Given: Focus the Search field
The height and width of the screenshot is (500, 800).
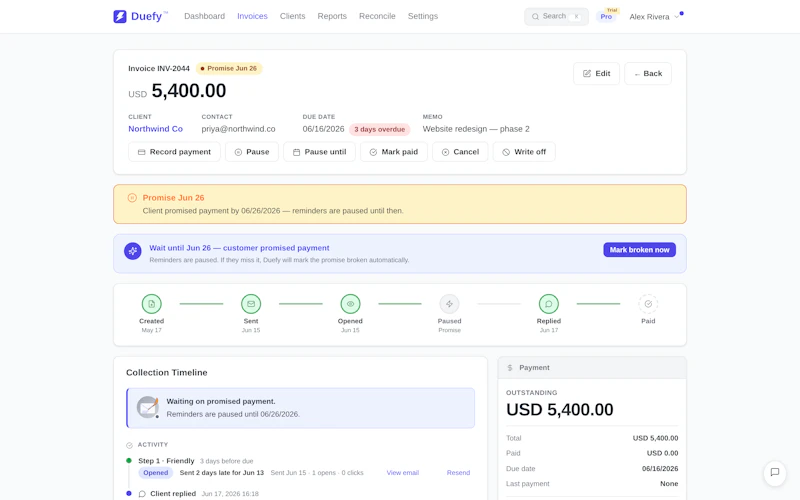Looking at the screenshot, I should coord(556,16).
